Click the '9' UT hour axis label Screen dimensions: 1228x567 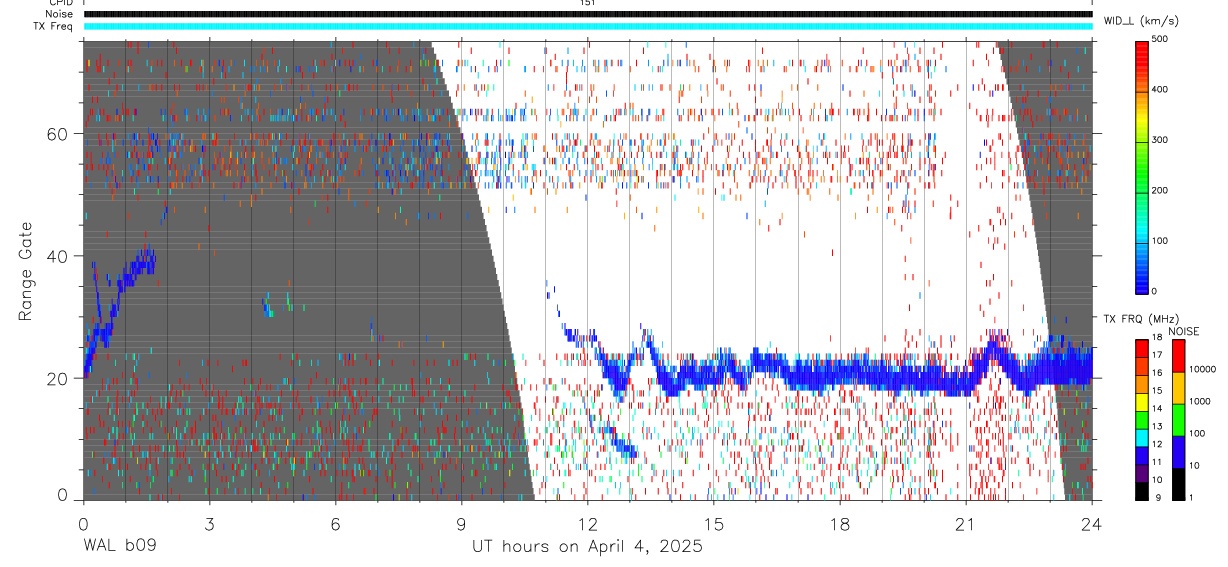pyautogui.click(x=461, y=524)
